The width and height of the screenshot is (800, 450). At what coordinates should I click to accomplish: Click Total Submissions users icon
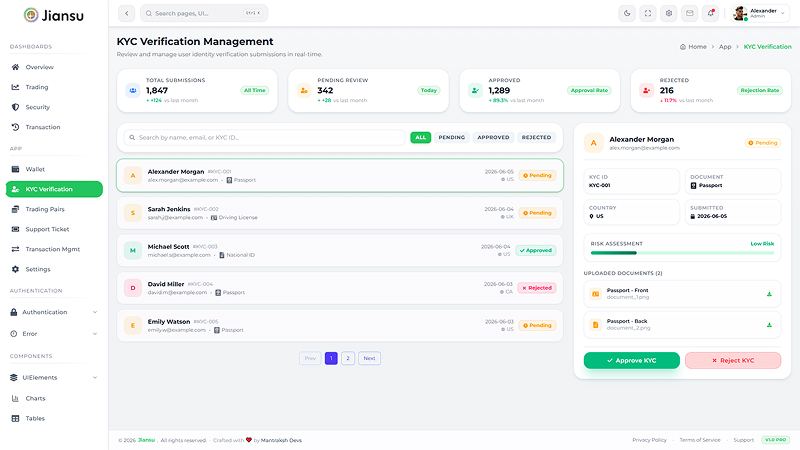coord(133,90)
